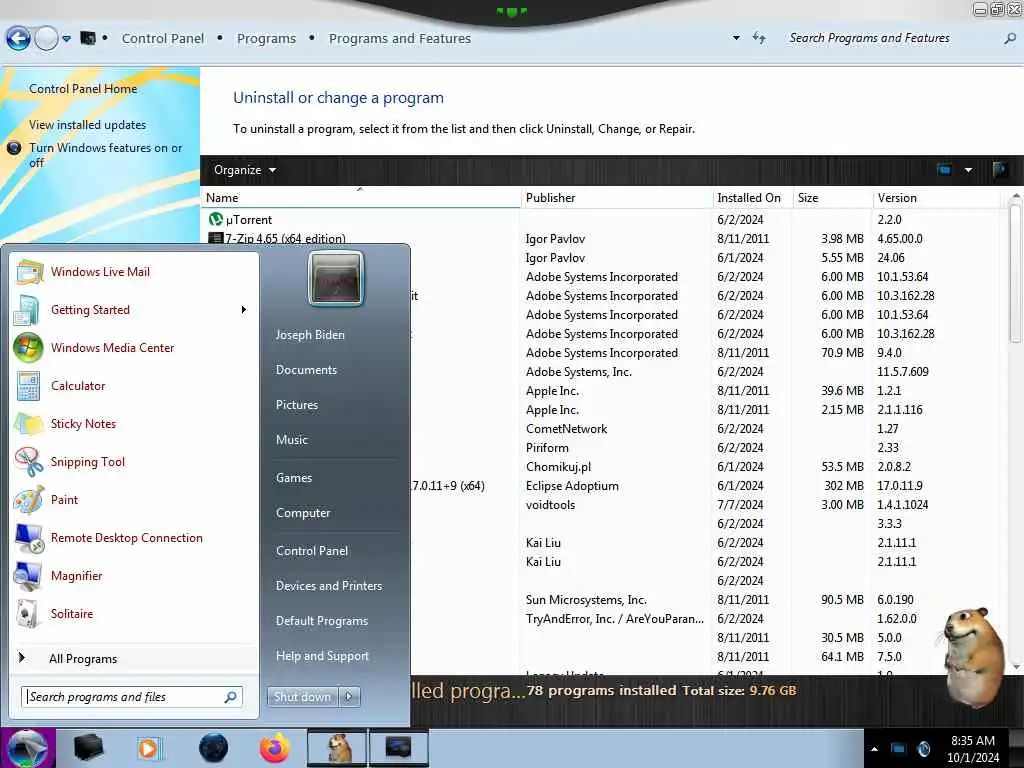Image resolution: width=1024 pixels, height=768 pixels.
Task: Open the Paint palette icon
Action: (28, 500)
